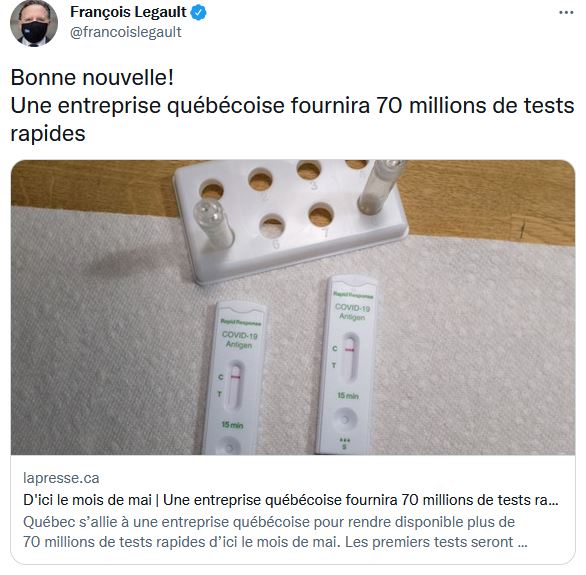Viewport: 586px width, 575px height.
Task: Open François Legault's masked profile avatar
Action: click(x=34, y=23)
